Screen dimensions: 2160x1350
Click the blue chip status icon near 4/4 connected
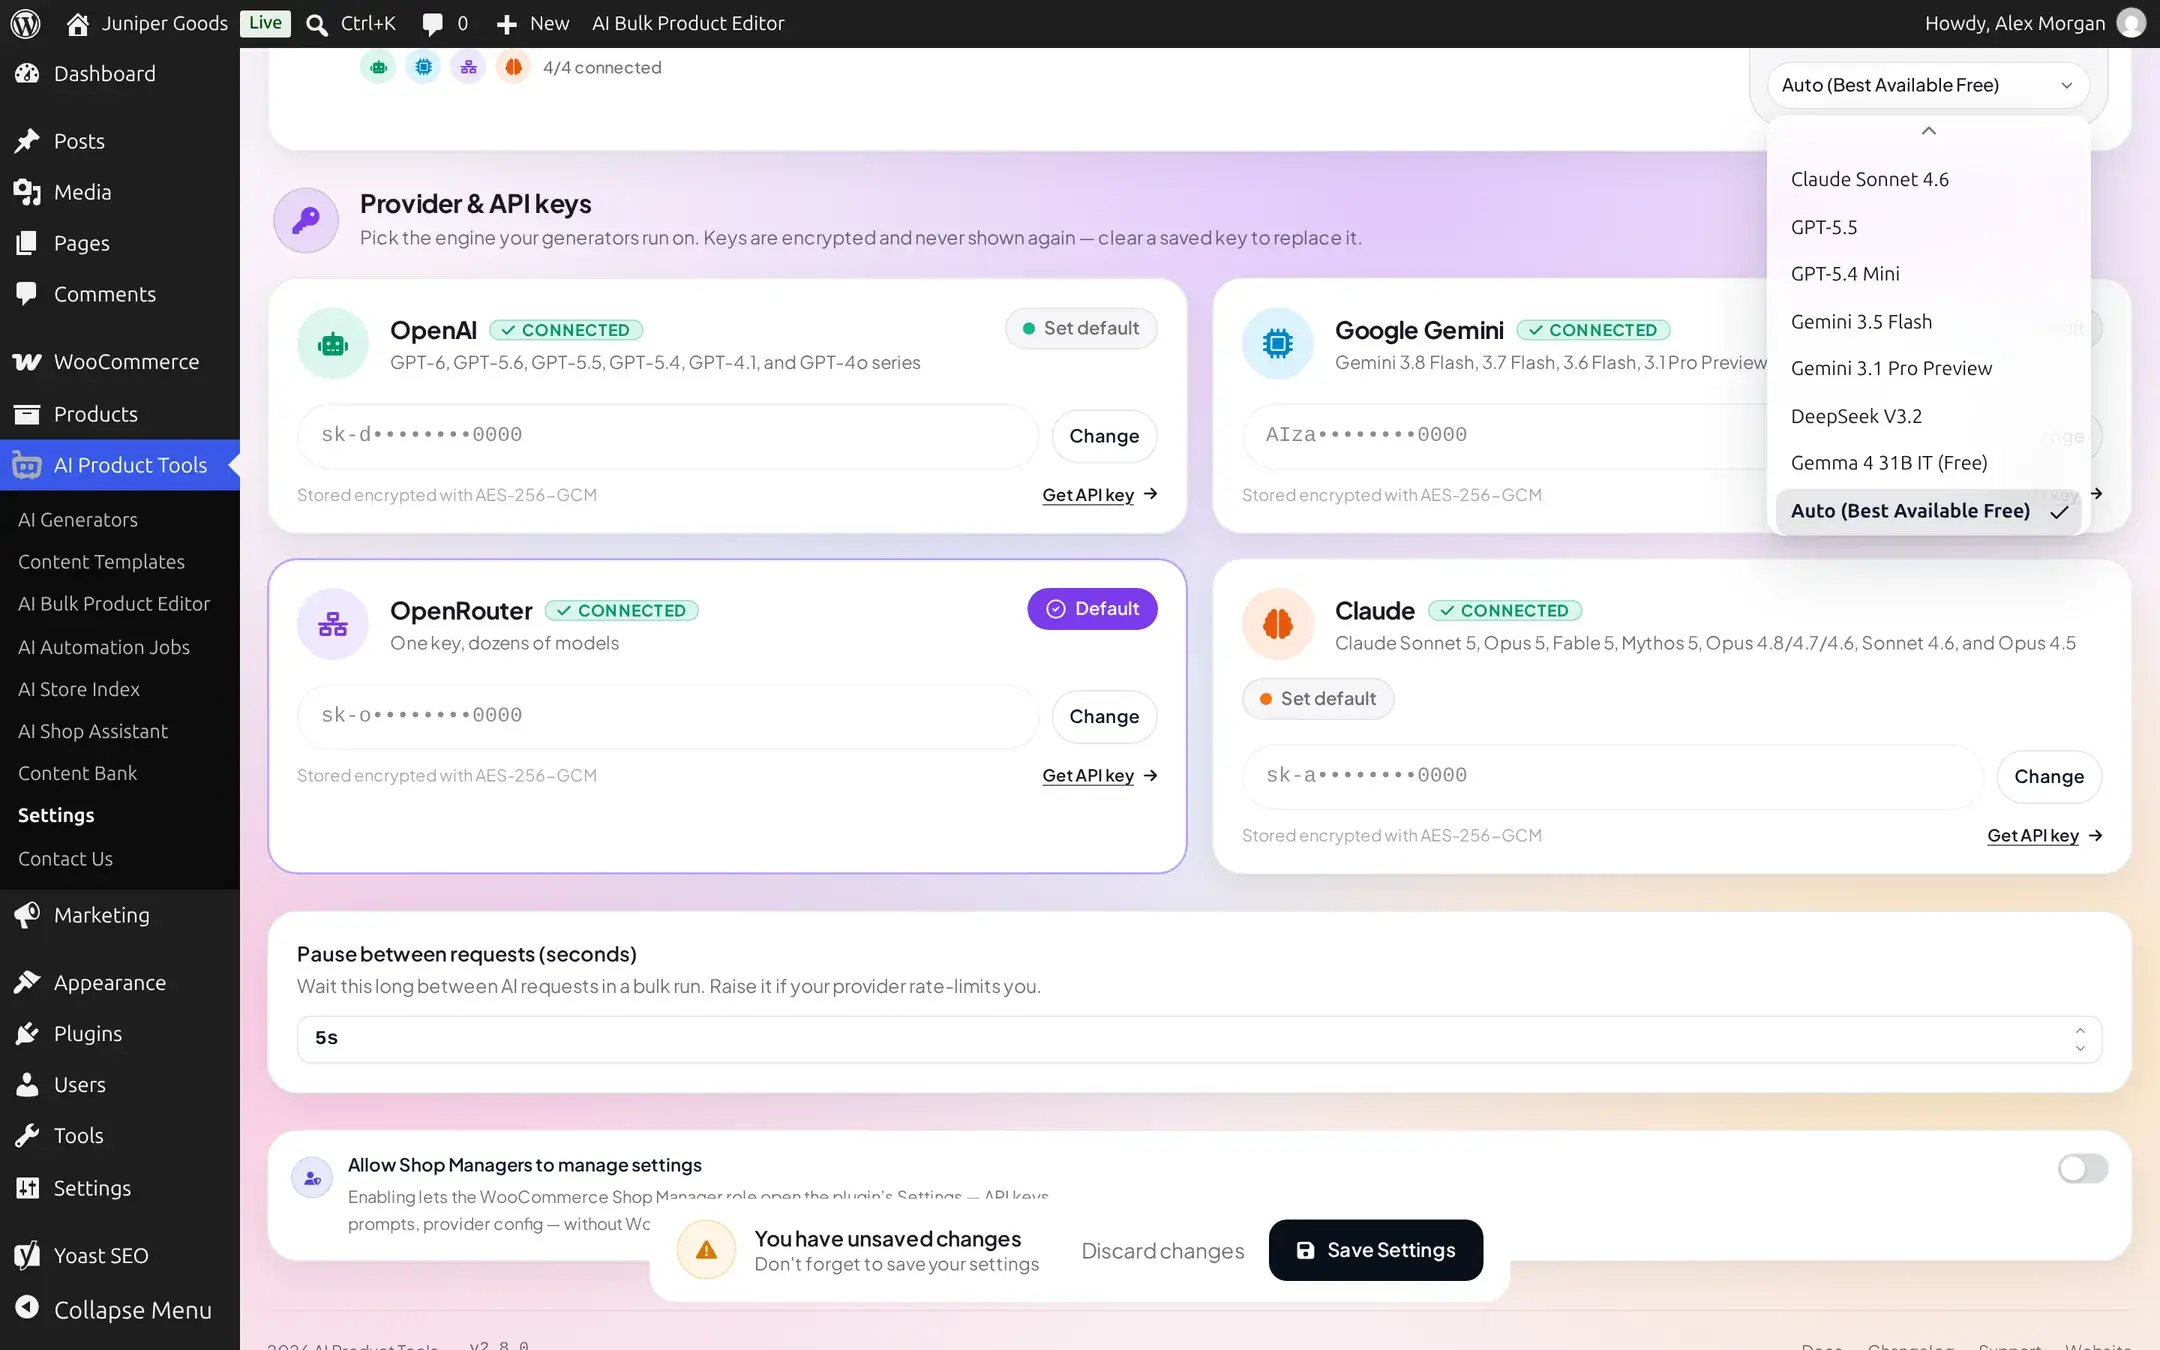(x=423, y=67)
